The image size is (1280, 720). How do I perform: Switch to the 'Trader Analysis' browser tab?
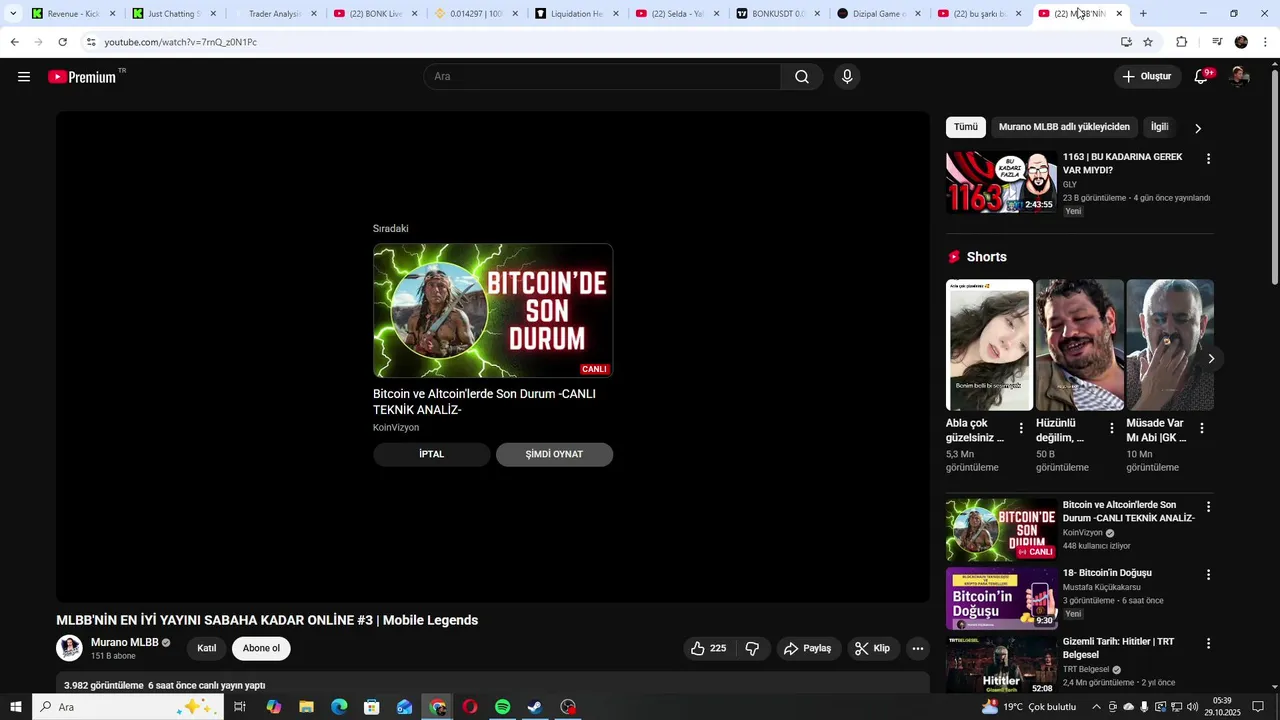pos(274,14)
